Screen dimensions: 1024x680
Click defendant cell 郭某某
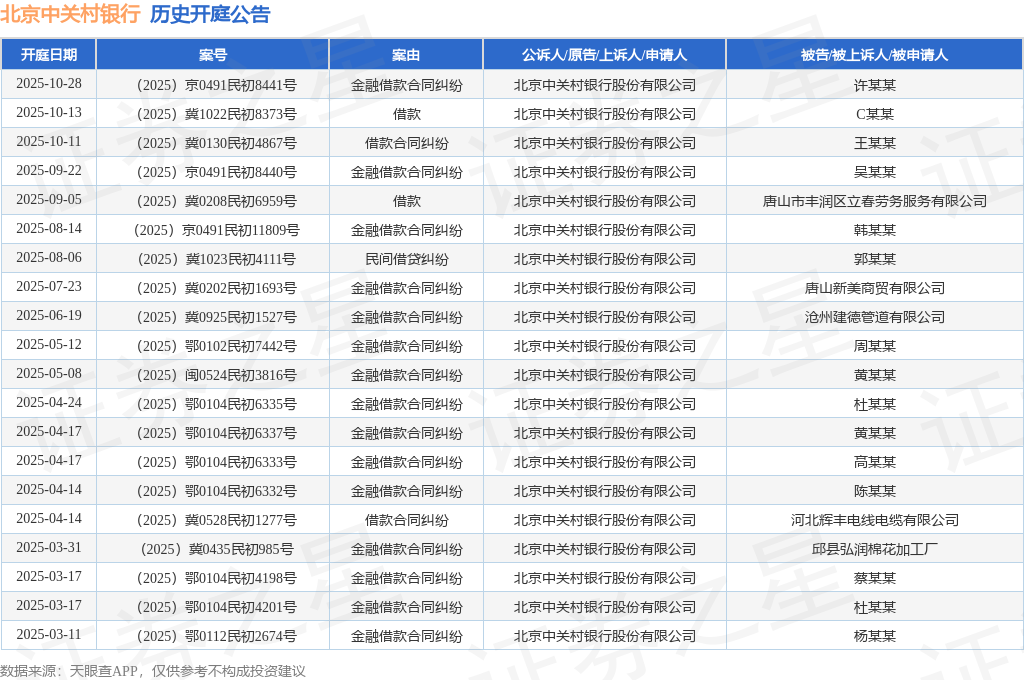click(x=874, y=259)
